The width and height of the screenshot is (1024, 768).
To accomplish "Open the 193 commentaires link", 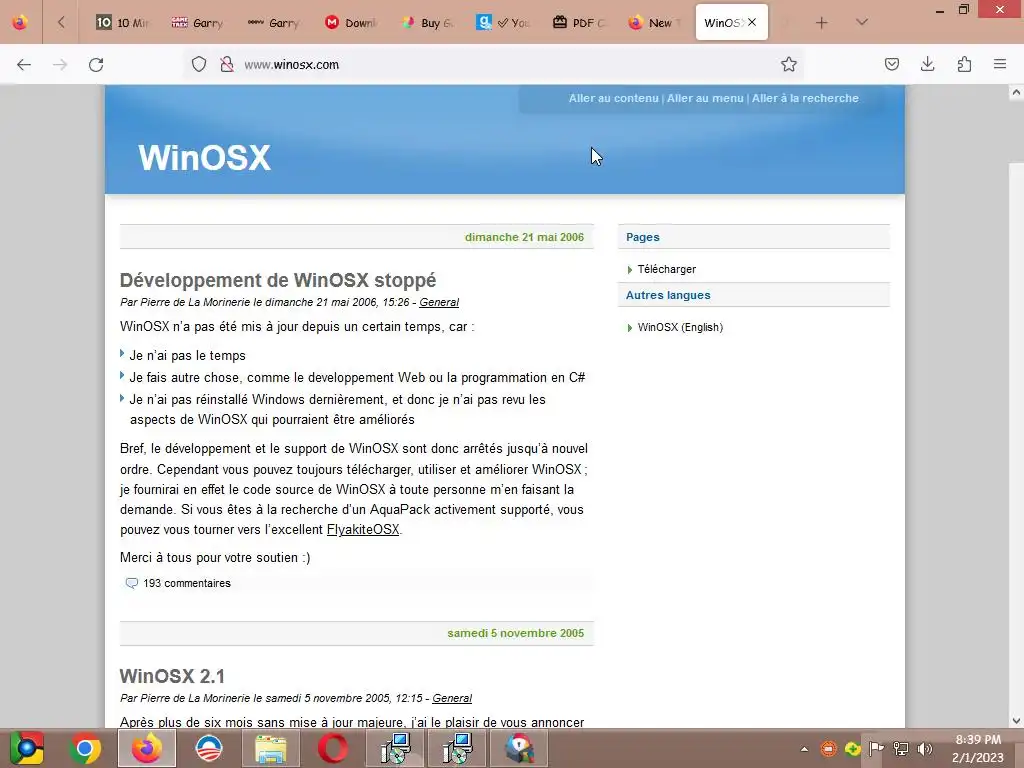I will [187, 583].
